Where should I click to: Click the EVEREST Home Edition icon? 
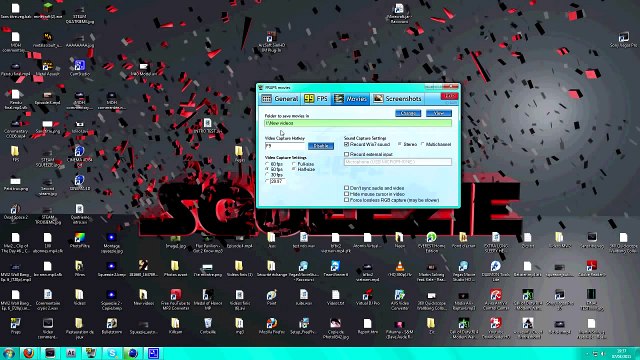tap(431, 238)
